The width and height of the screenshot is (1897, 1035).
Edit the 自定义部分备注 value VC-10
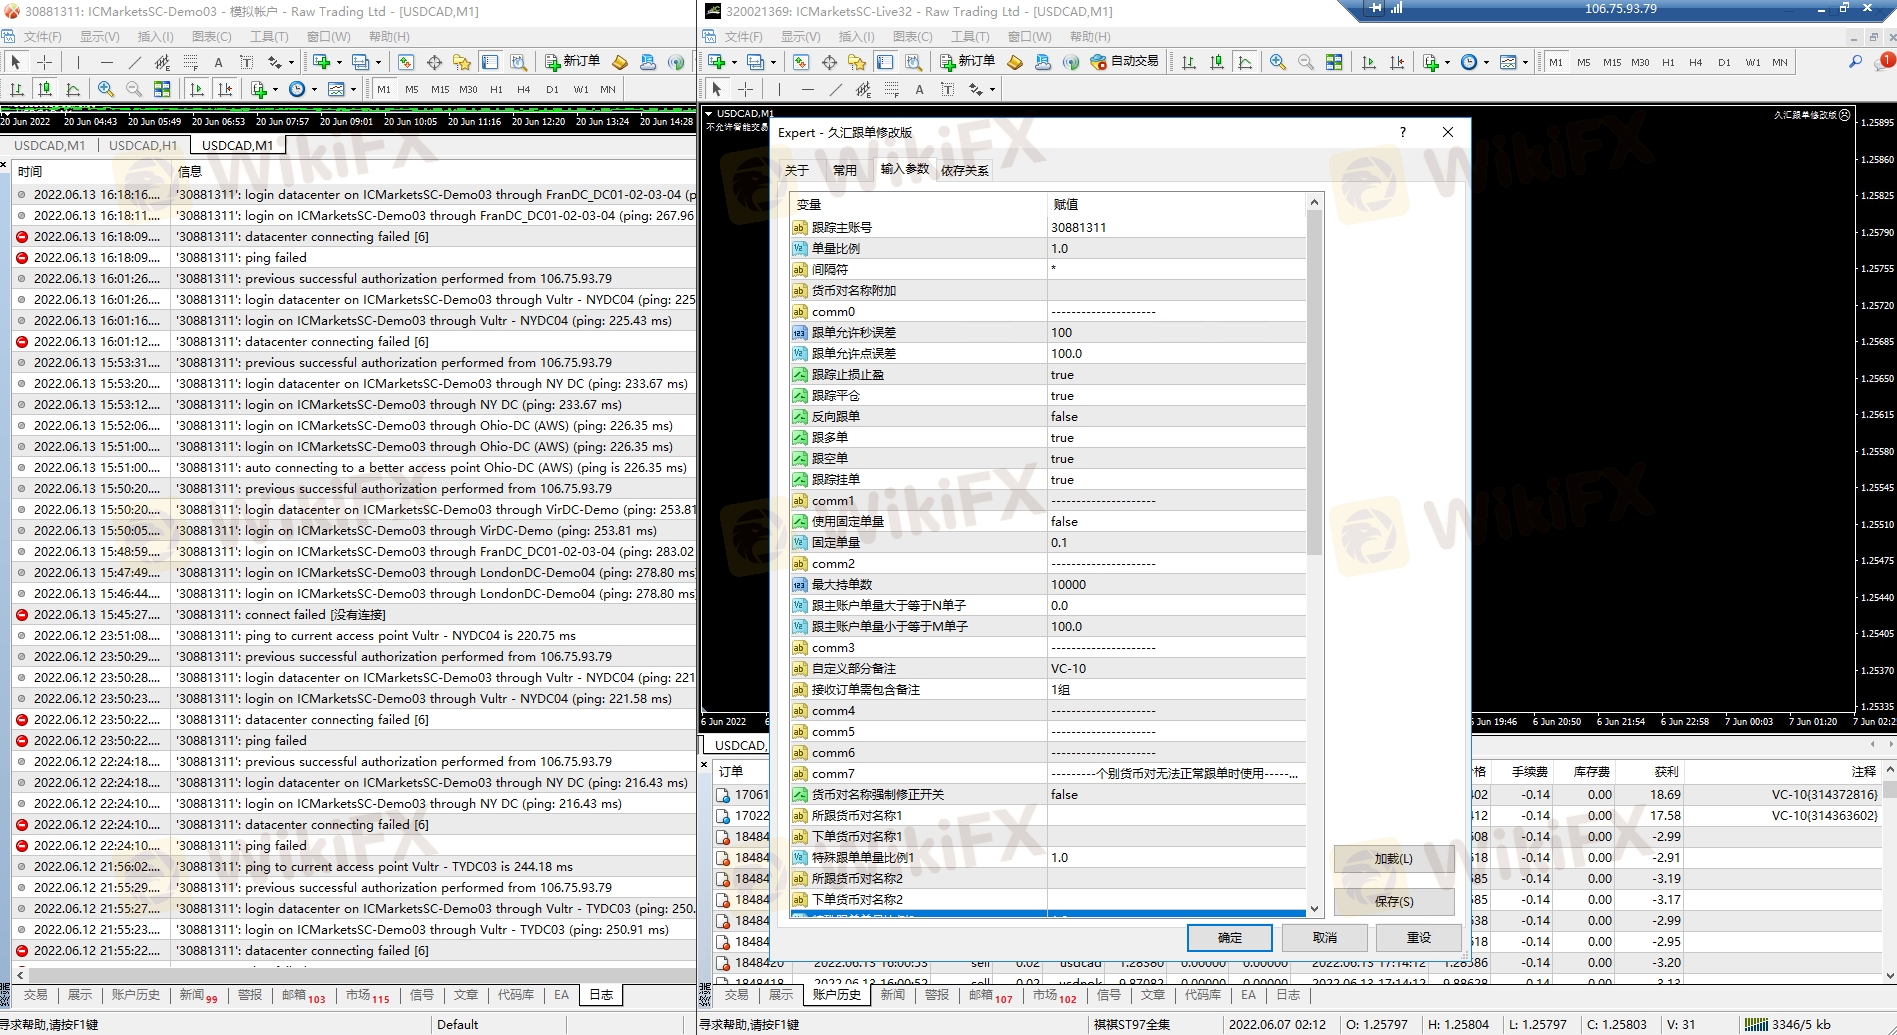pyautogui.click(x=1176, y=668)
